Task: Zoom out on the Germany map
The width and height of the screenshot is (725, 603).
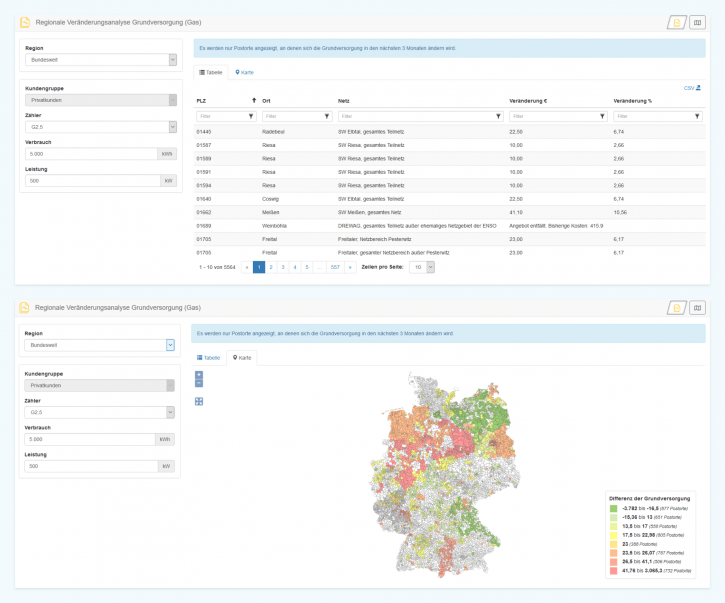Action: tap(199, 383)
